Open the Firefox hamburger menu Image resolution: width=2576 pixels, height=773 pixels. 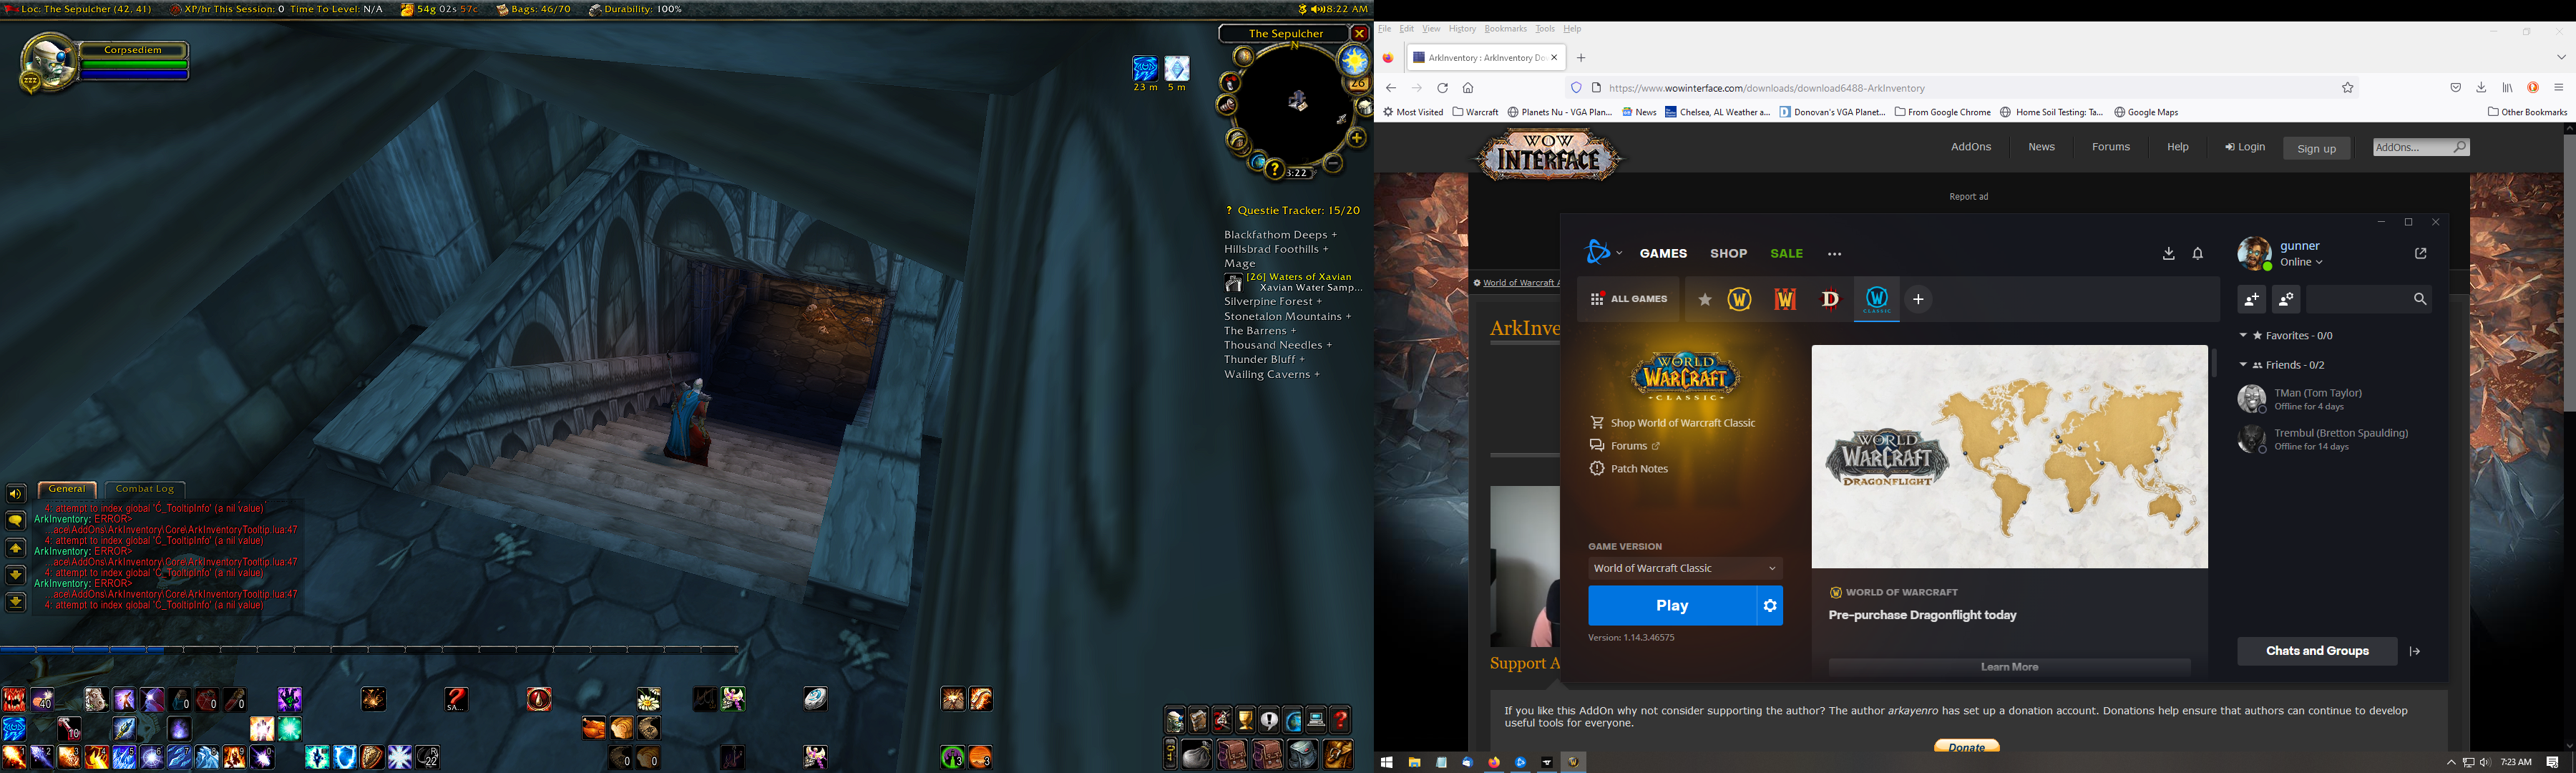(x=2559, y=88)
